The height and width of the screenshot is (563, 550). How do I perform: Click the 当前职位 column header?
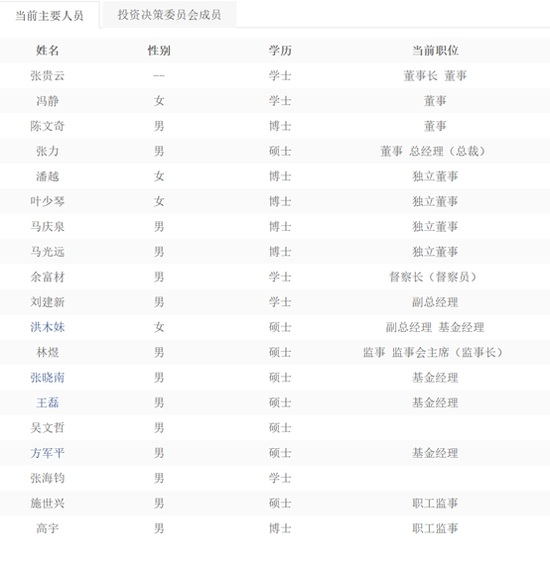435,50
